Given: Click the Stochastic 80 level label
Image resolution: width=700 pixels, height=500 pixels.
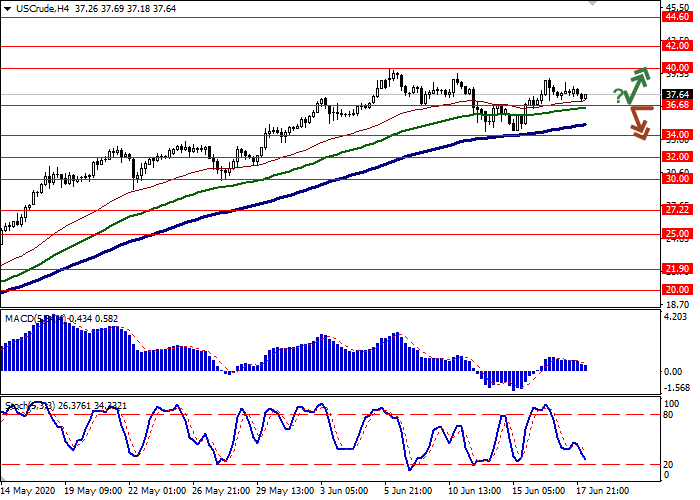Looking at the screenshot, I should (x=671, y=414).
